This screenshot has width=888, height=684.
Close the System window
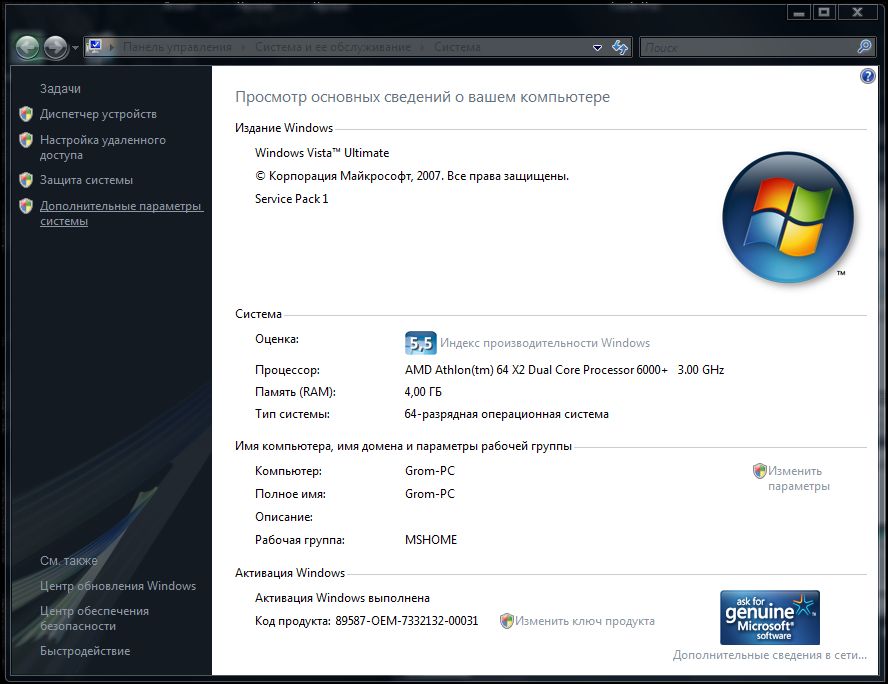point(857,12)
